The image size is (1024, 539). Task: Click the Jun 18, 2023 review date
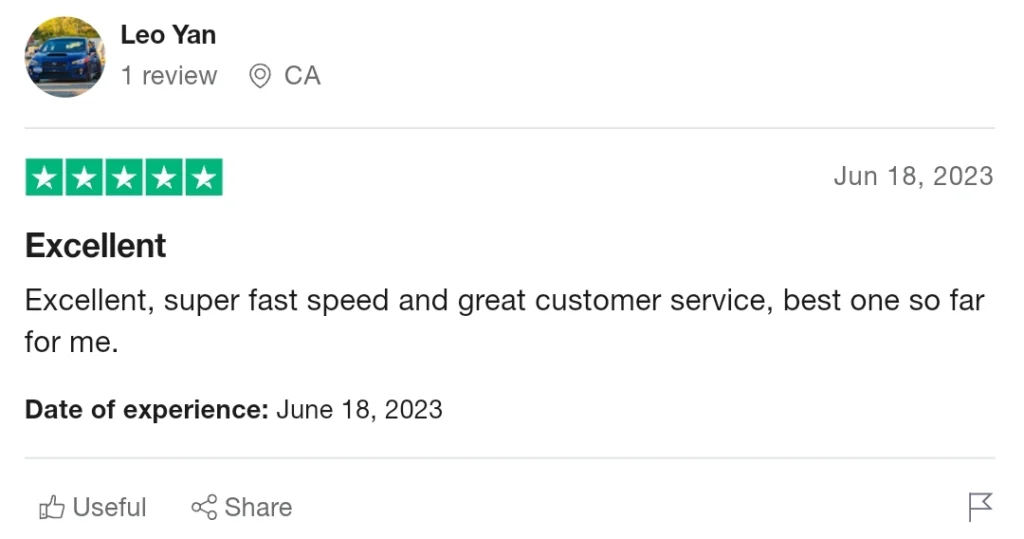913,177
